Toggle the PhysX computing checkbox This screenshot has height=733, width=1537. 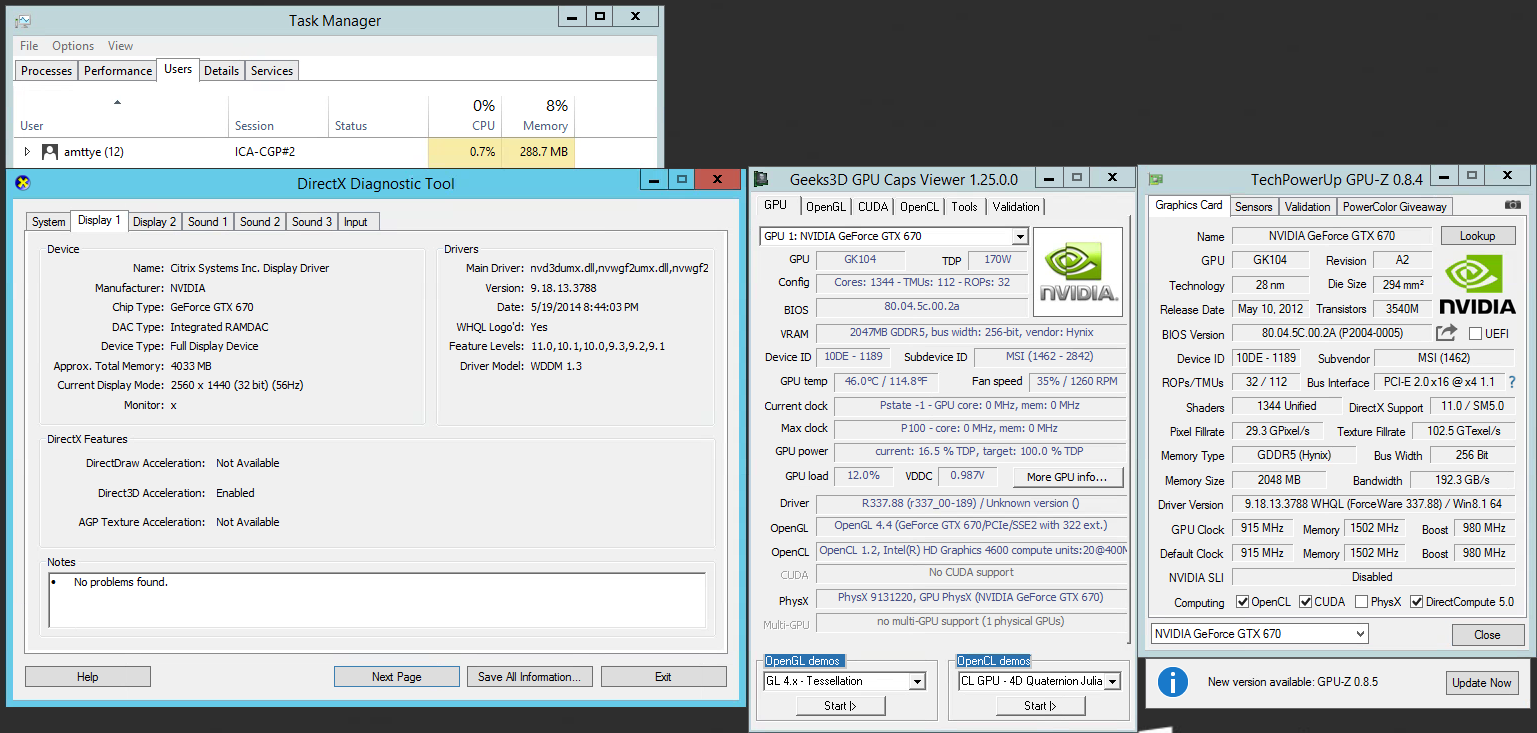coord(1361,602)
